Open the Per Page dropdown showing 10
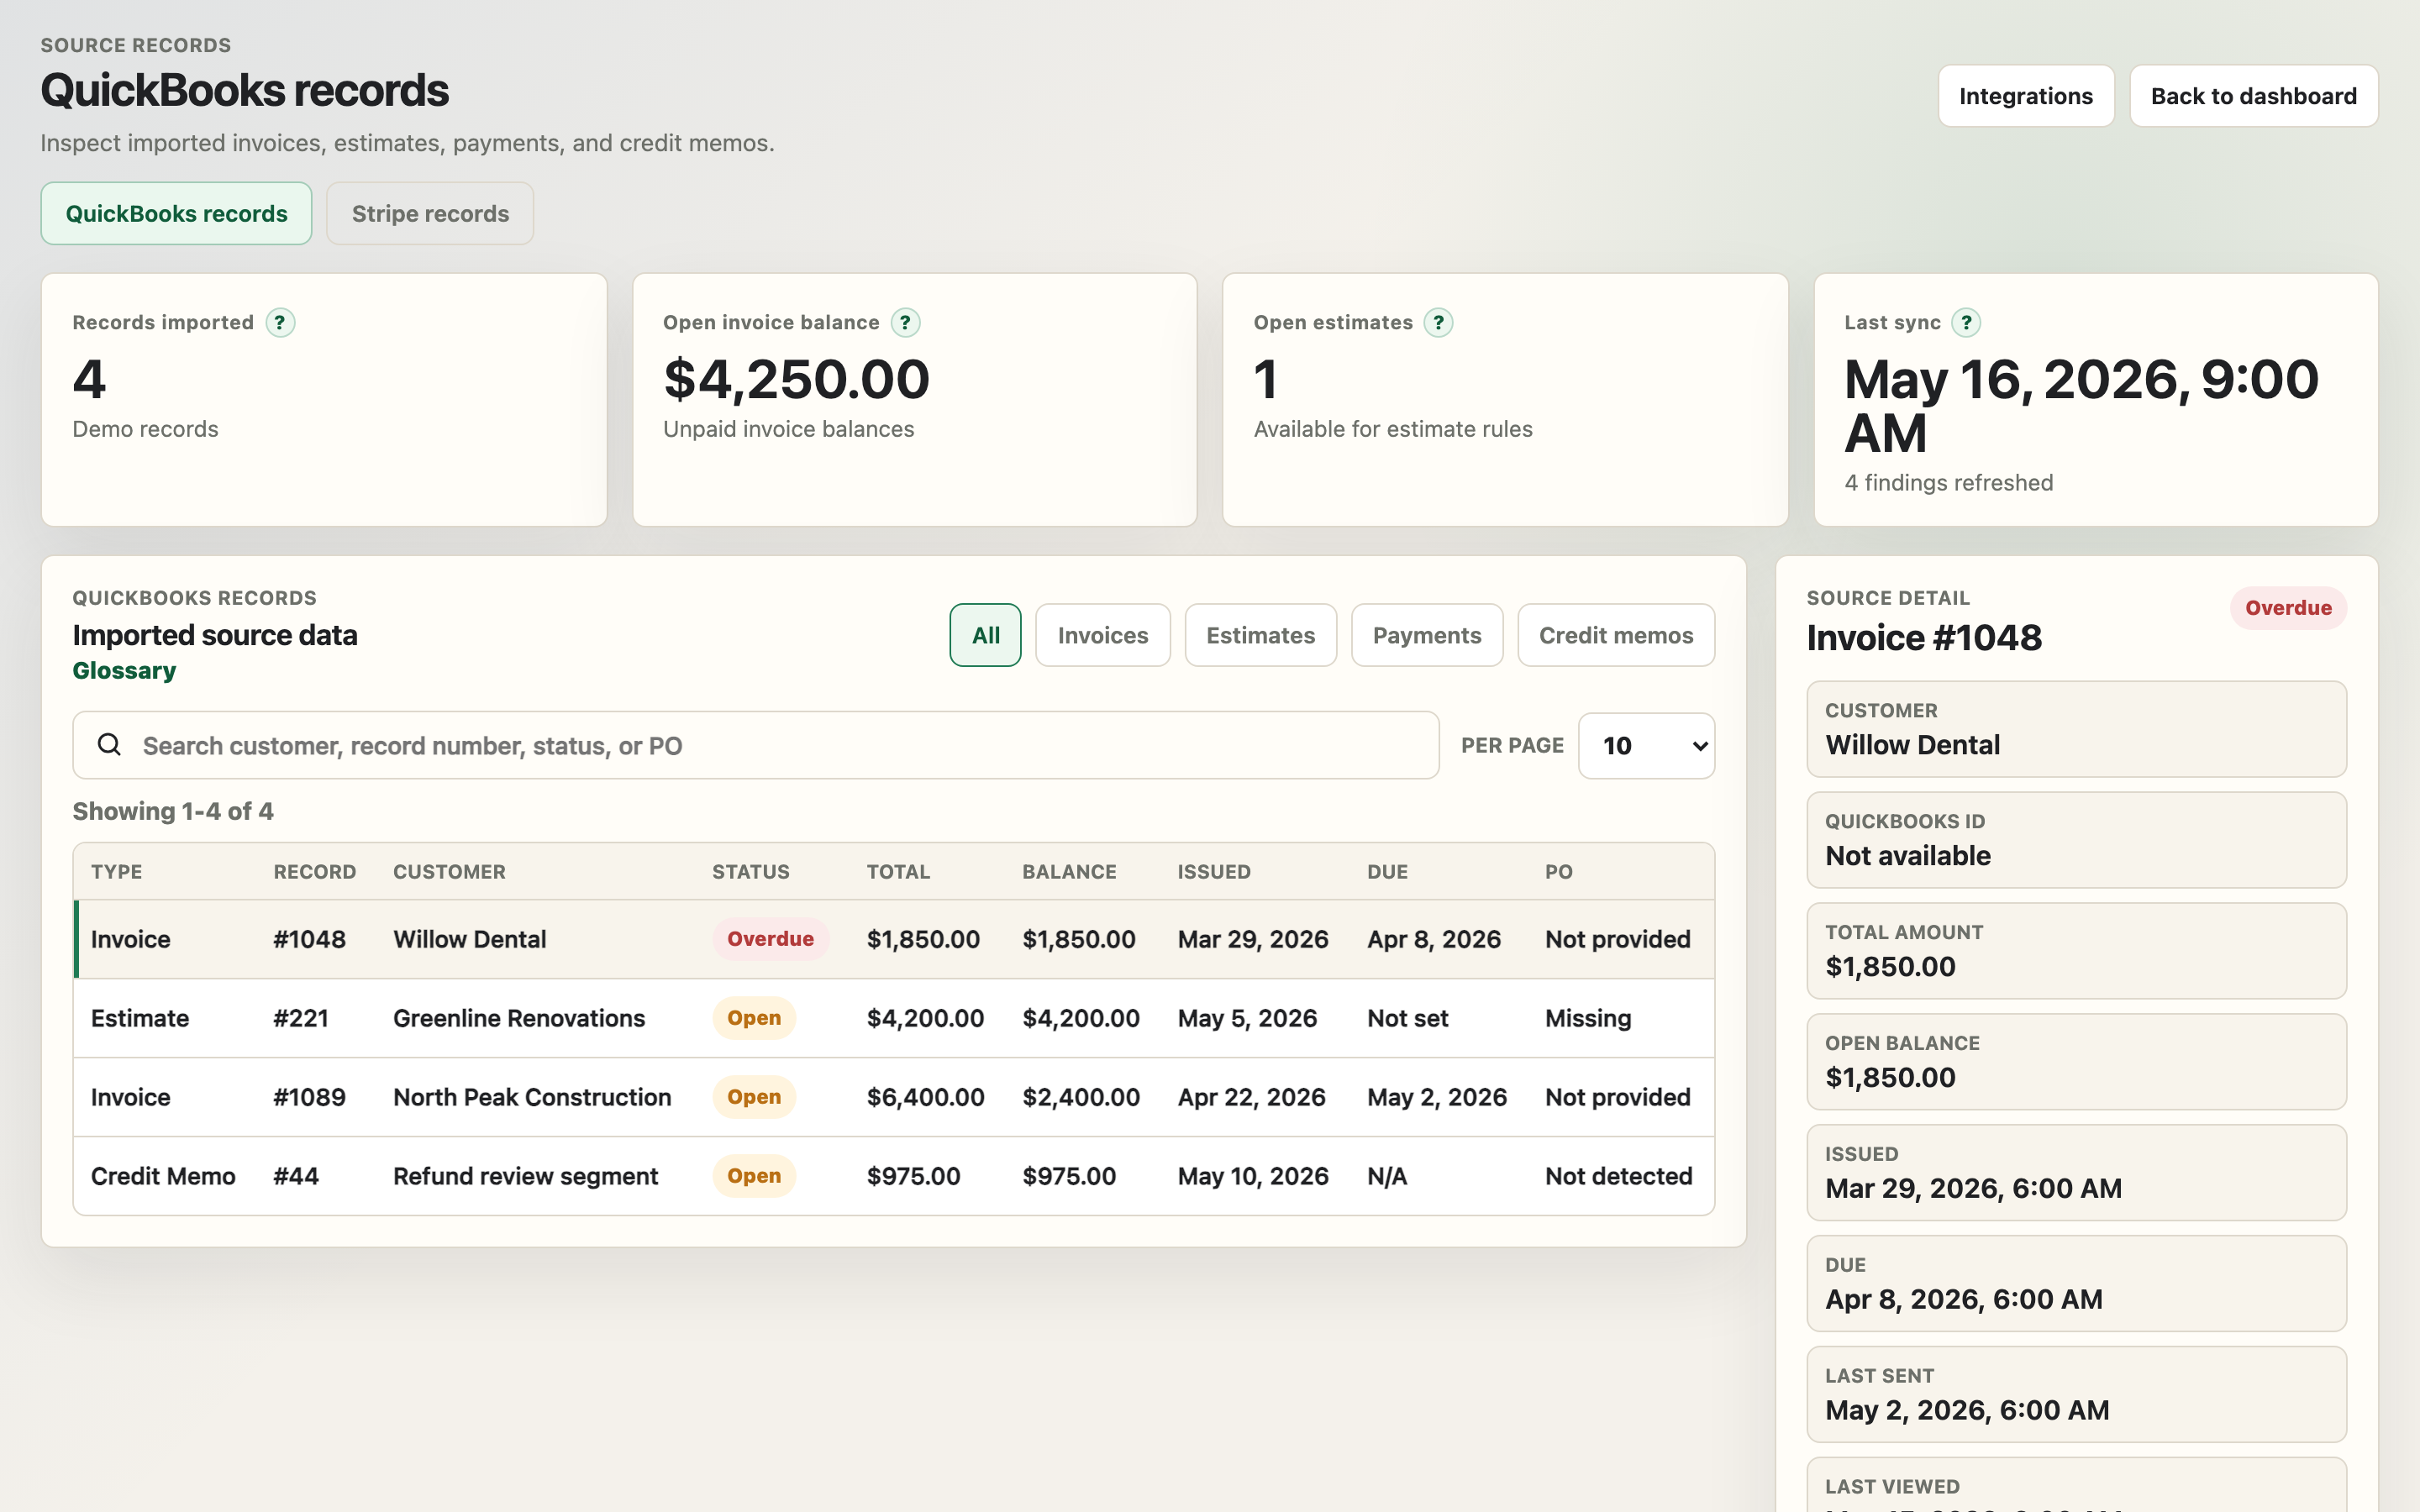Image resolution: width=2420 pixels, height=1512 pixels. 1646,746
